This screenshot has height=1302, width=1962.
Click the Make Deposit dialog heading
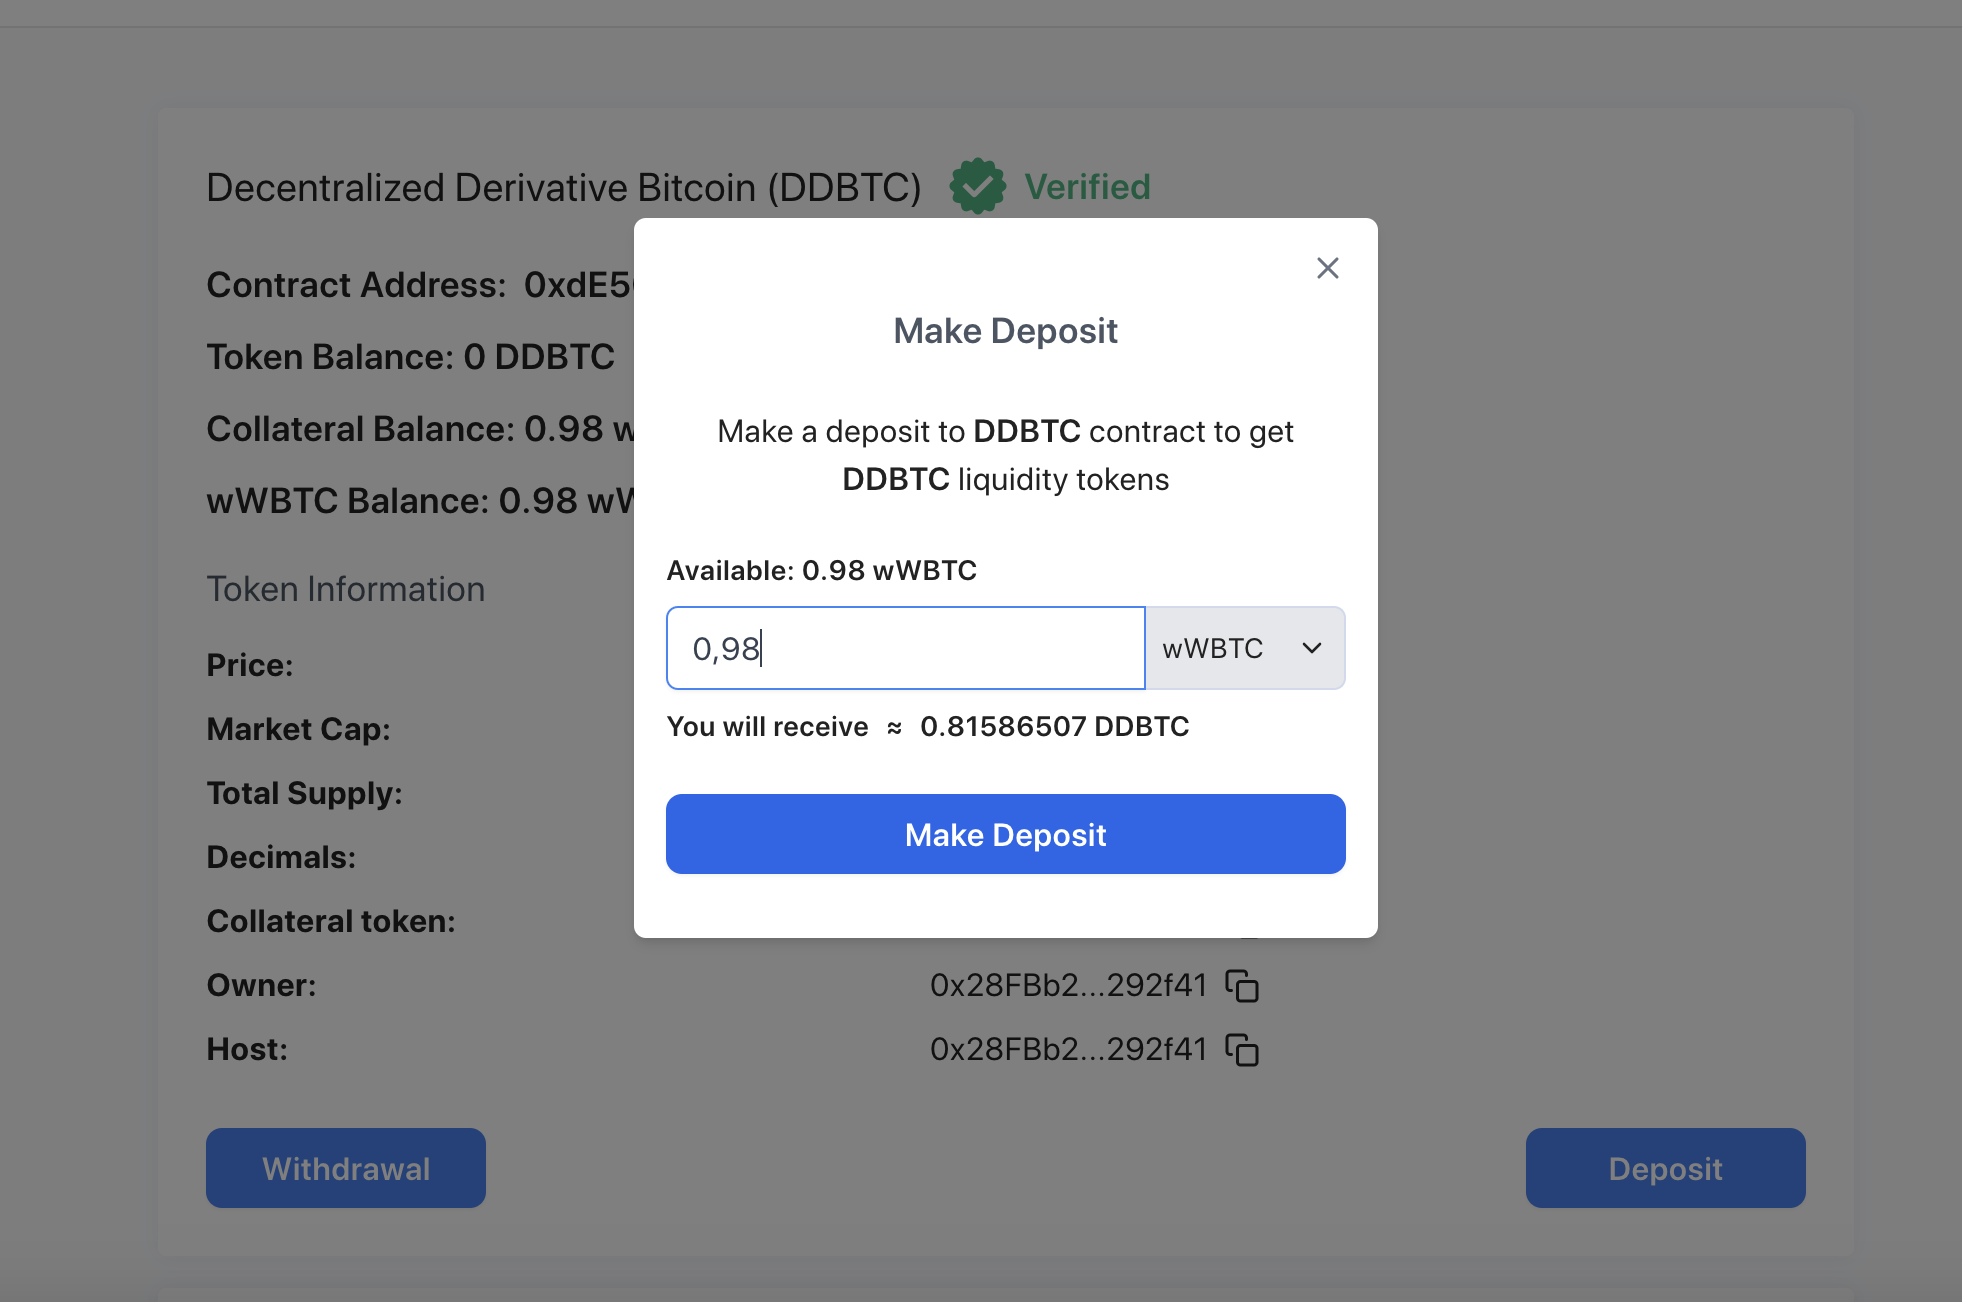pos(1005,331)
